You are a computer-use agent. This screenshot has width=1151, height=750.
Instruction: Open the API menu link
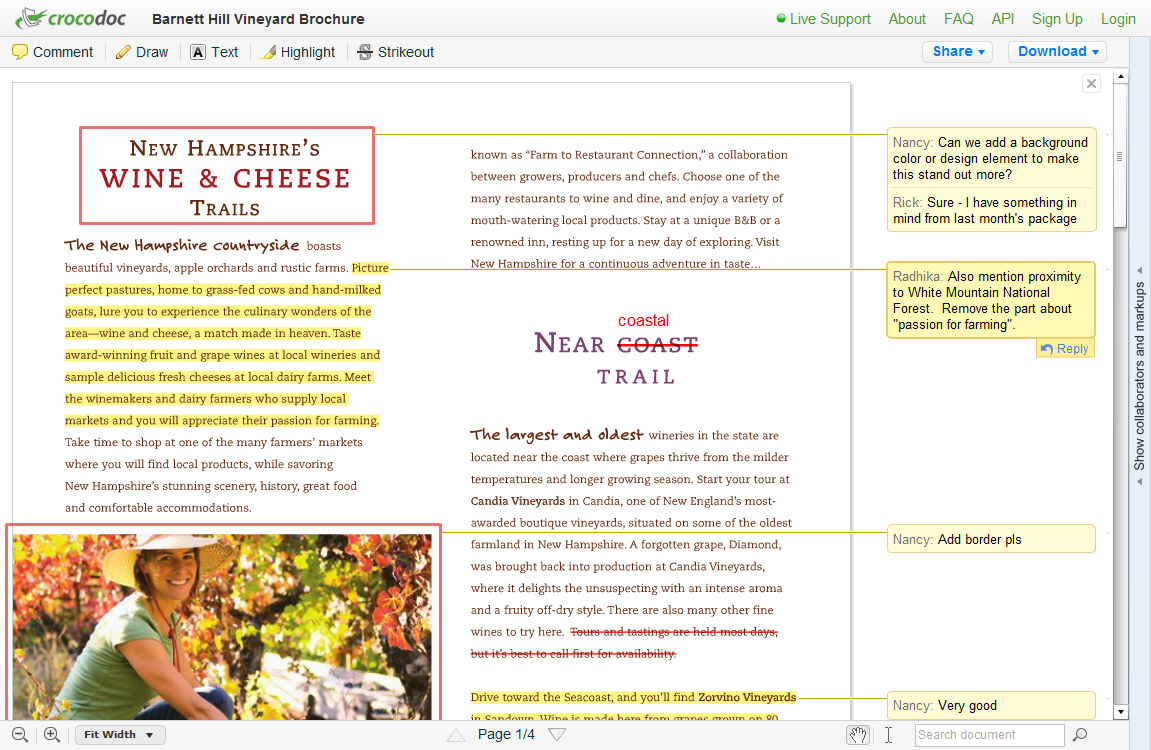point(1002,19)
